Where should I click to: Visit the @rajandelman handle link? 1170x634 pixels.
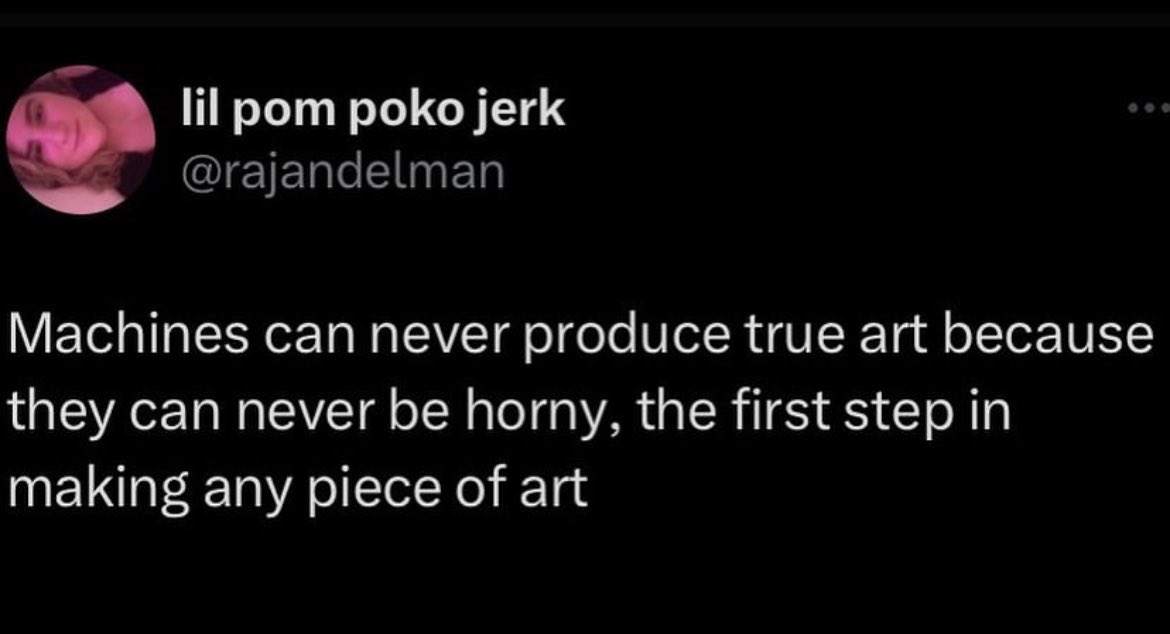[343, 172]
